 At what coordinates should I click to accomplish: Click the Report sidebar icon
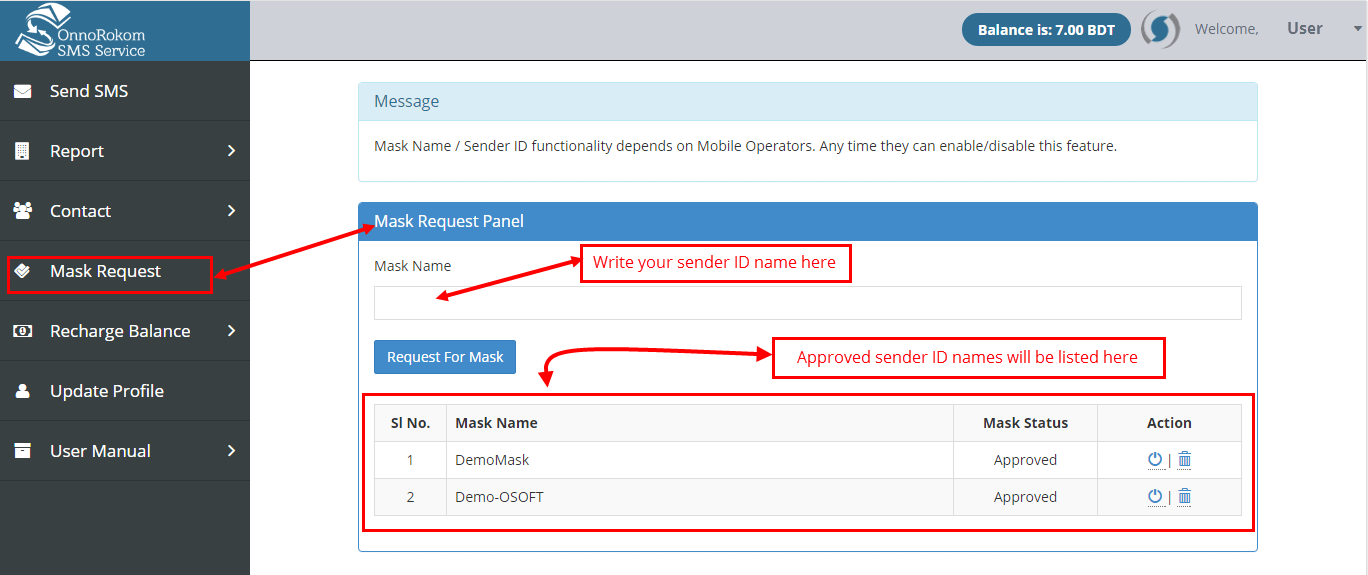pos(22,151)
